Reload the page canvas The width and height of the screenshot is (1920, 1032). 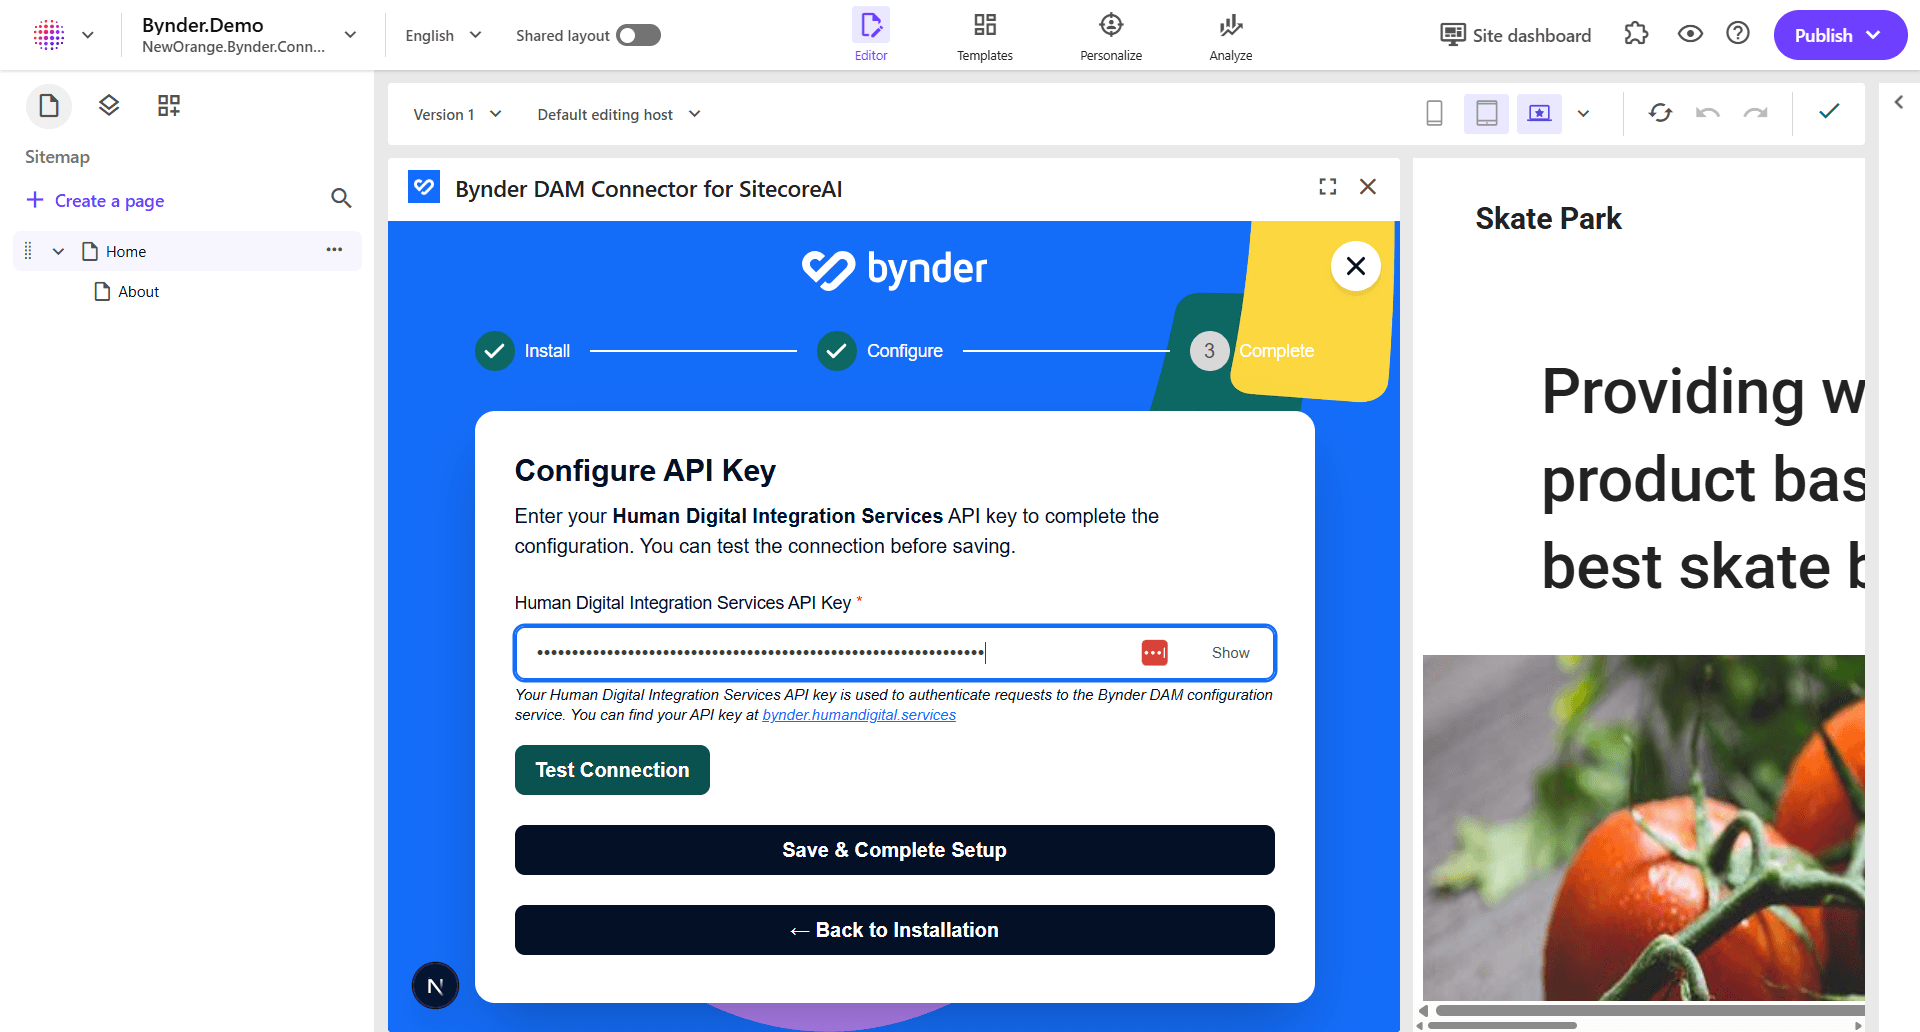pos(1660,113)
